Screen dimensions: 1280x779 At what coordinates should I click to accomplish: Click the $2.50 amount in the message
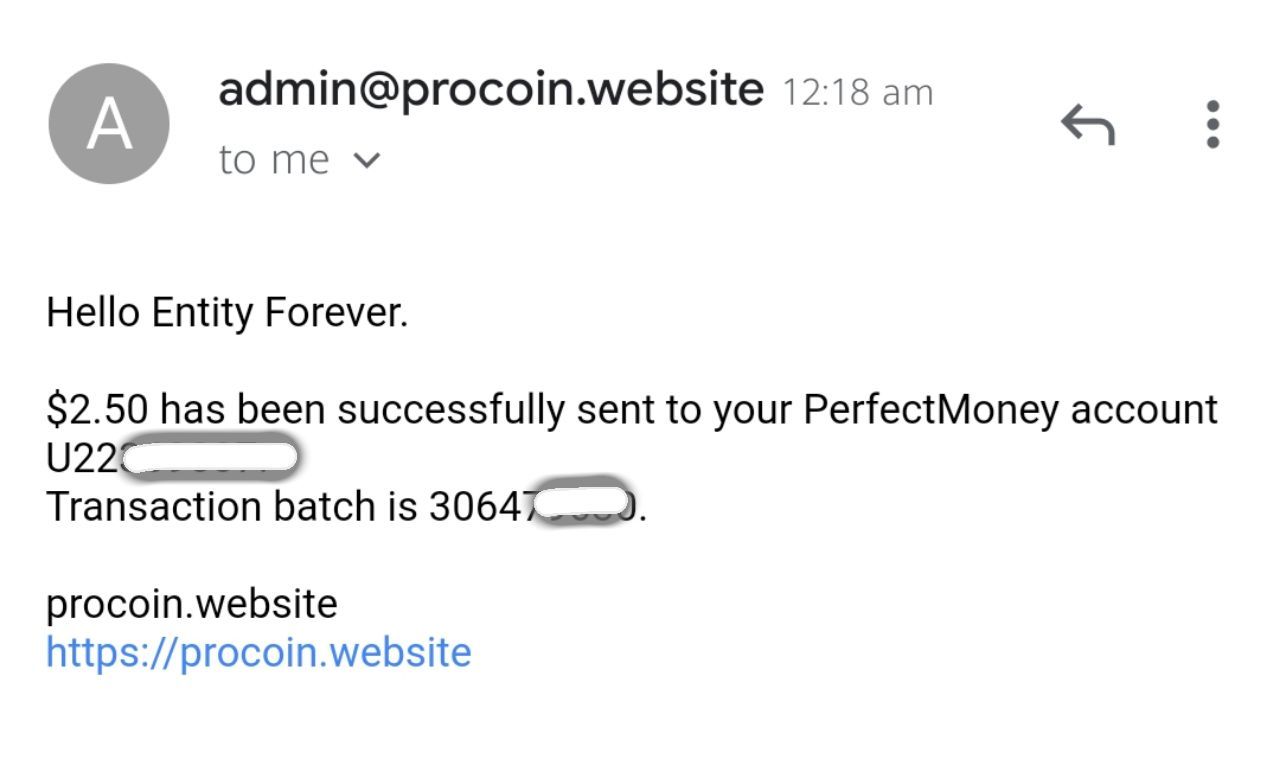coord(97,410)
